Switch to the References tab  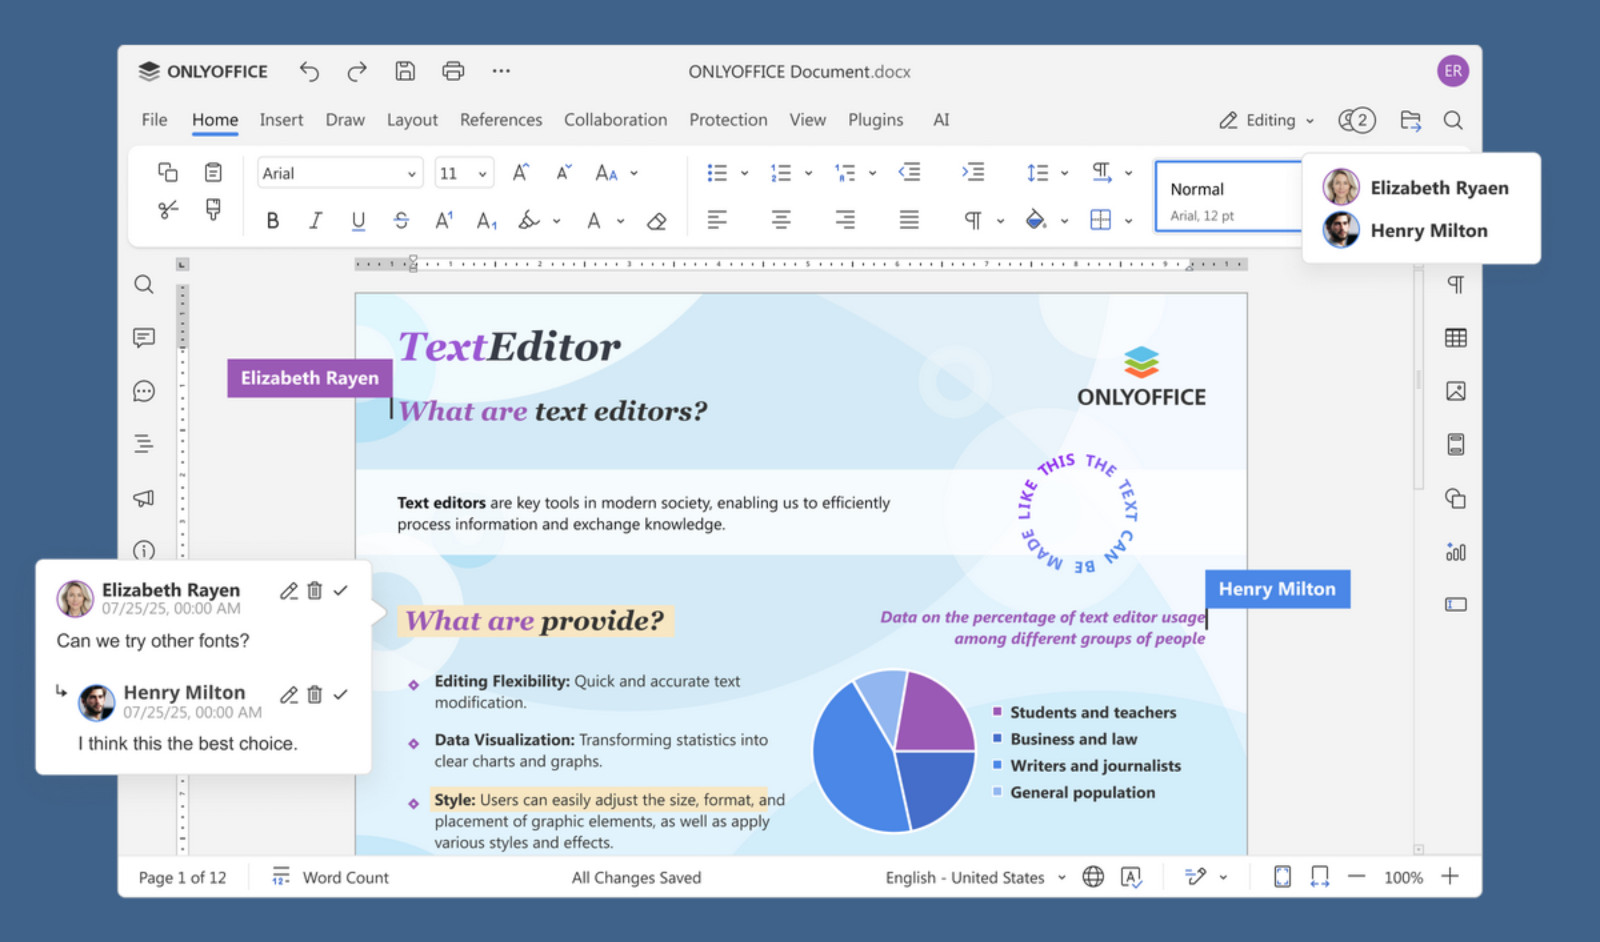pyautogui.click(x=501, y=120)
